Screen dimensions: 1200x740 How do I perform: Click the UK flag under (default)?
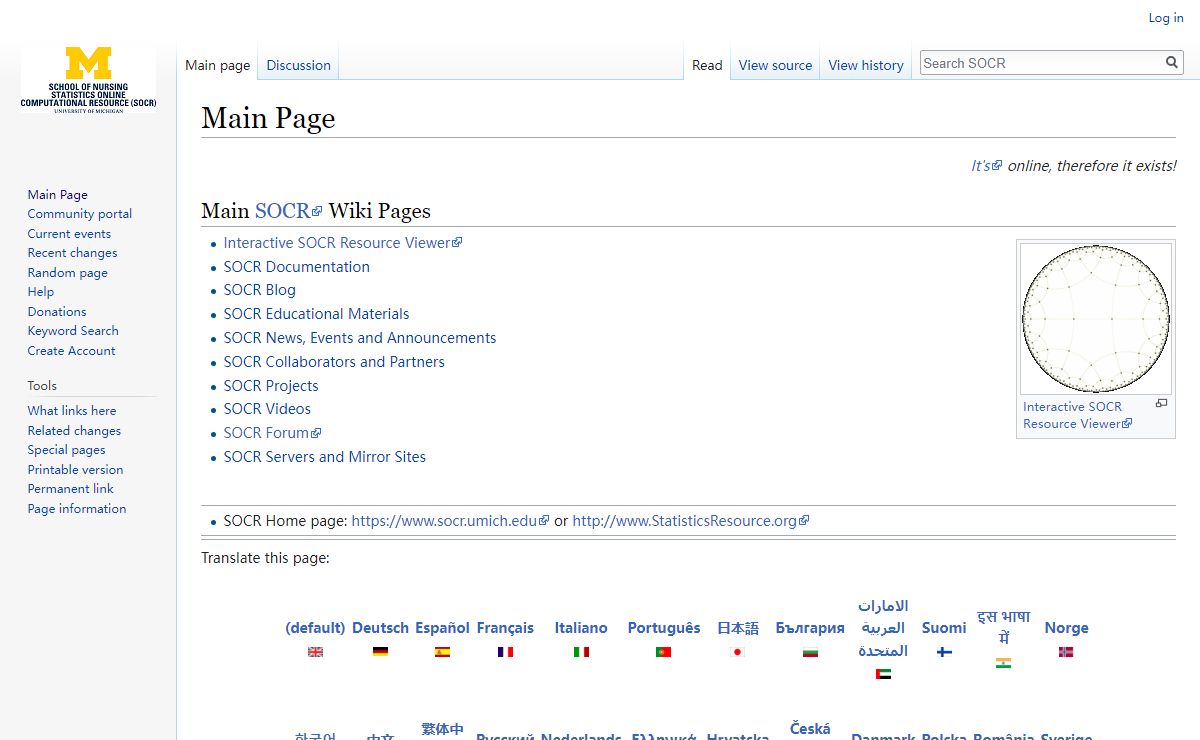point(315,652)
